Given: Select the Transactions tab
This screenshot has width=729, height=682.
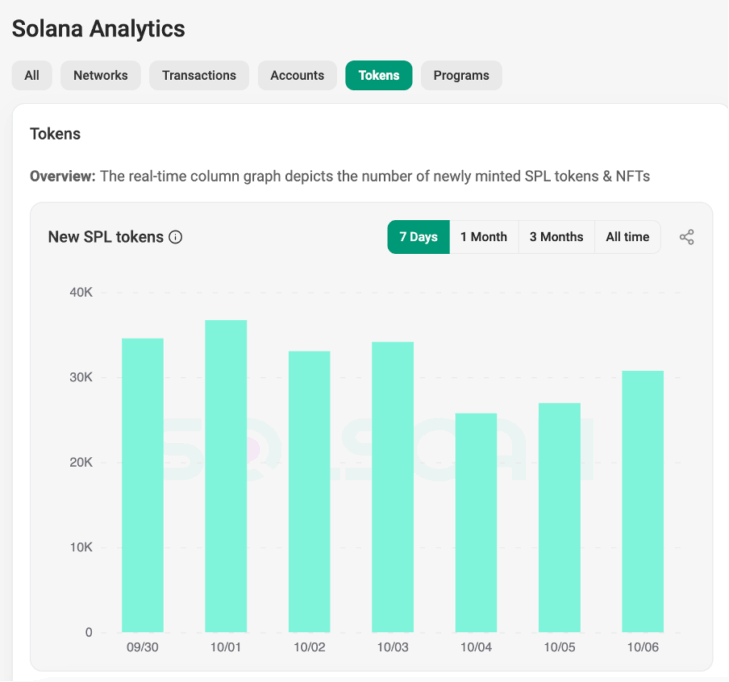Looking at the screenshot, I should pos(199,75).
